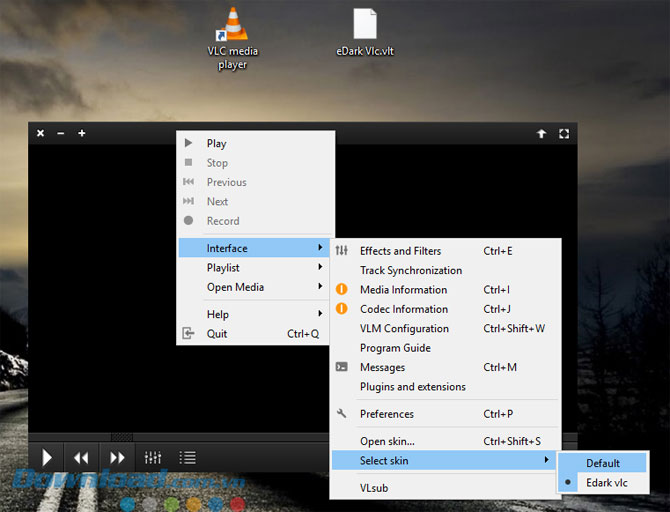The height and width of the screenshot is (512, 670).
Task: Open VLM Configuration
Action: pyautogui.click(x=445, y=328)
